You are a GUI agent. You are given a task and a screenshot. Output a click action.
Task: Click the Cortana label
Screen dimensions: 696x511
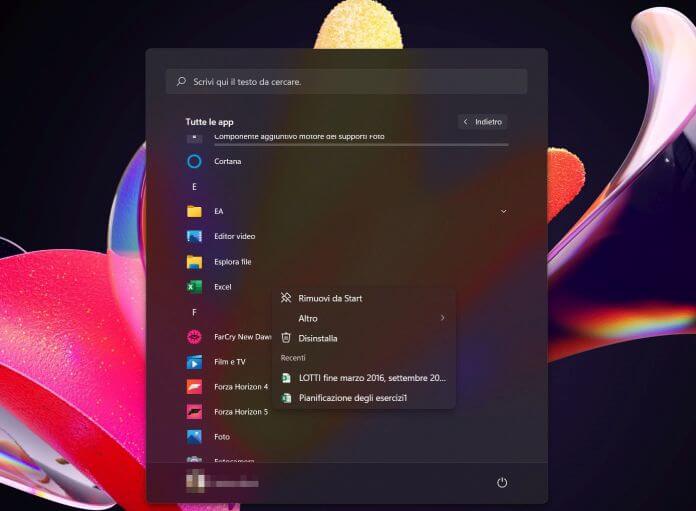point(228,161)
